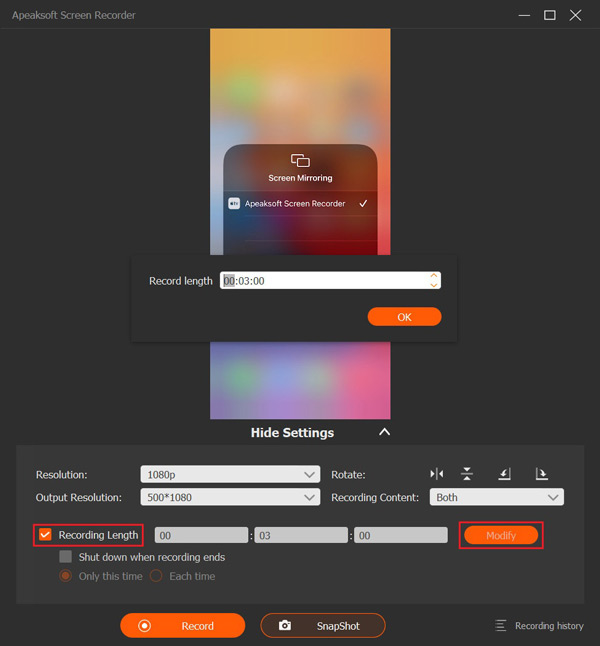Screen dimensions: 600x646
Task: Collapse settings using the Hide Settings chevron
Action: tap(384, 432)
